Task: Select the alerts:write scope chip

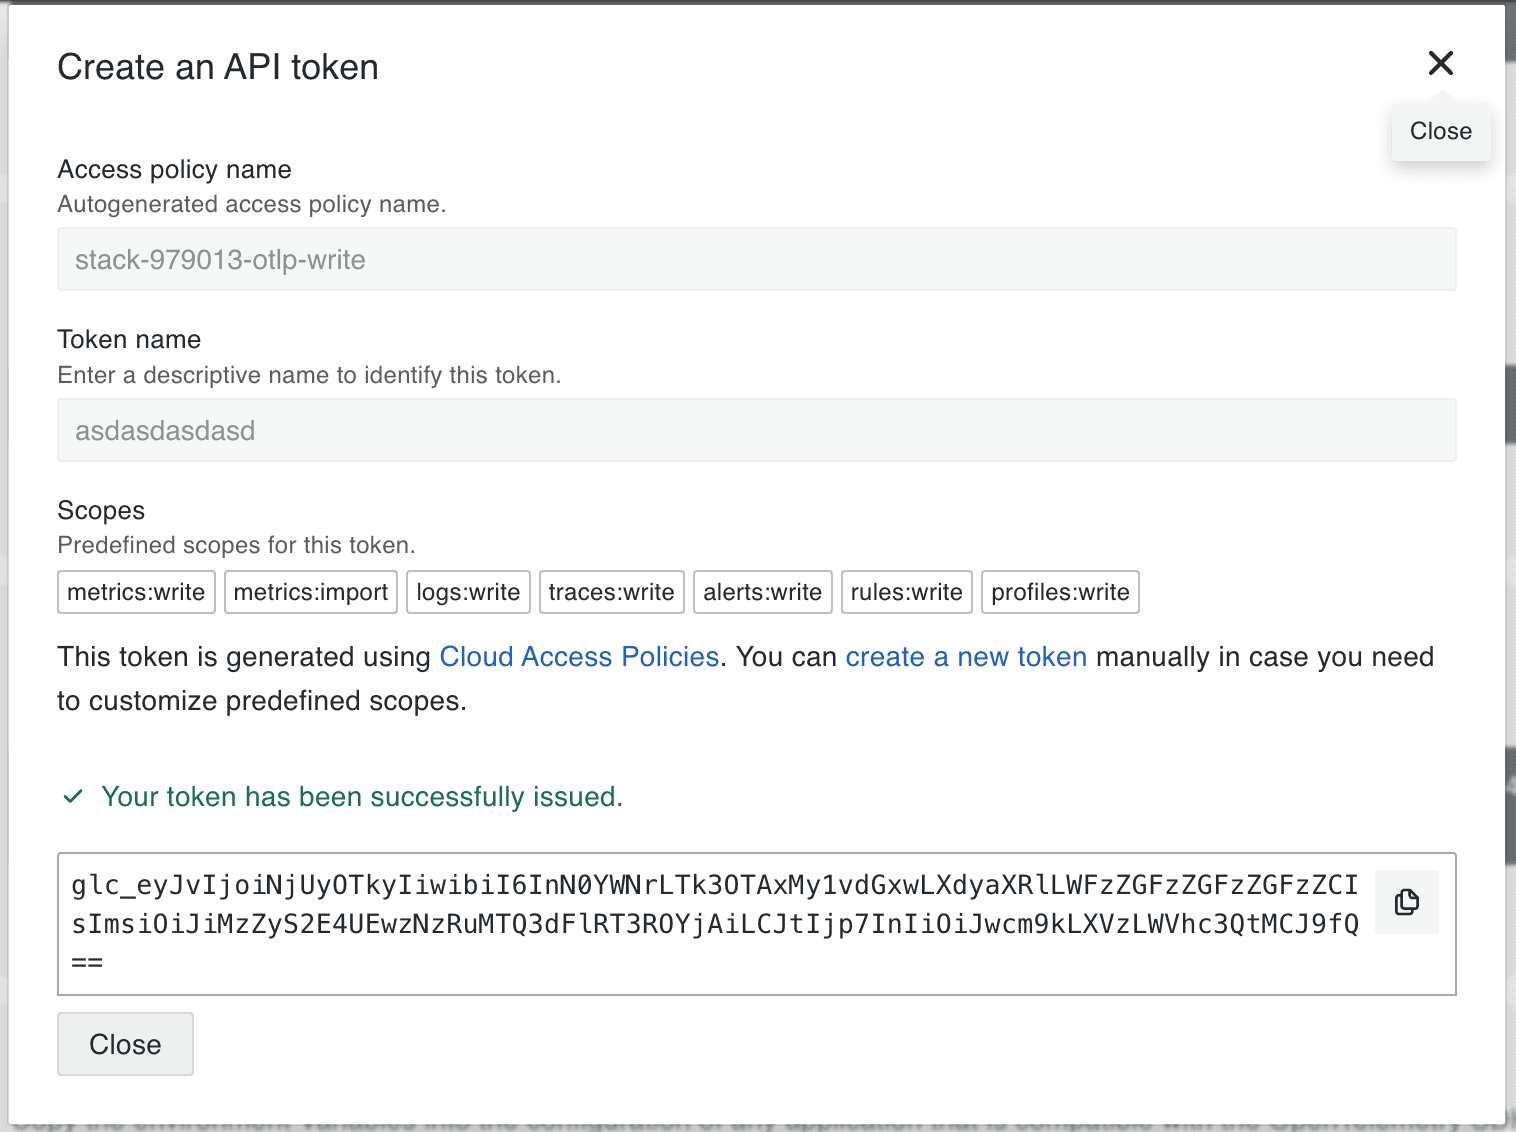Action: coord(762,592)
